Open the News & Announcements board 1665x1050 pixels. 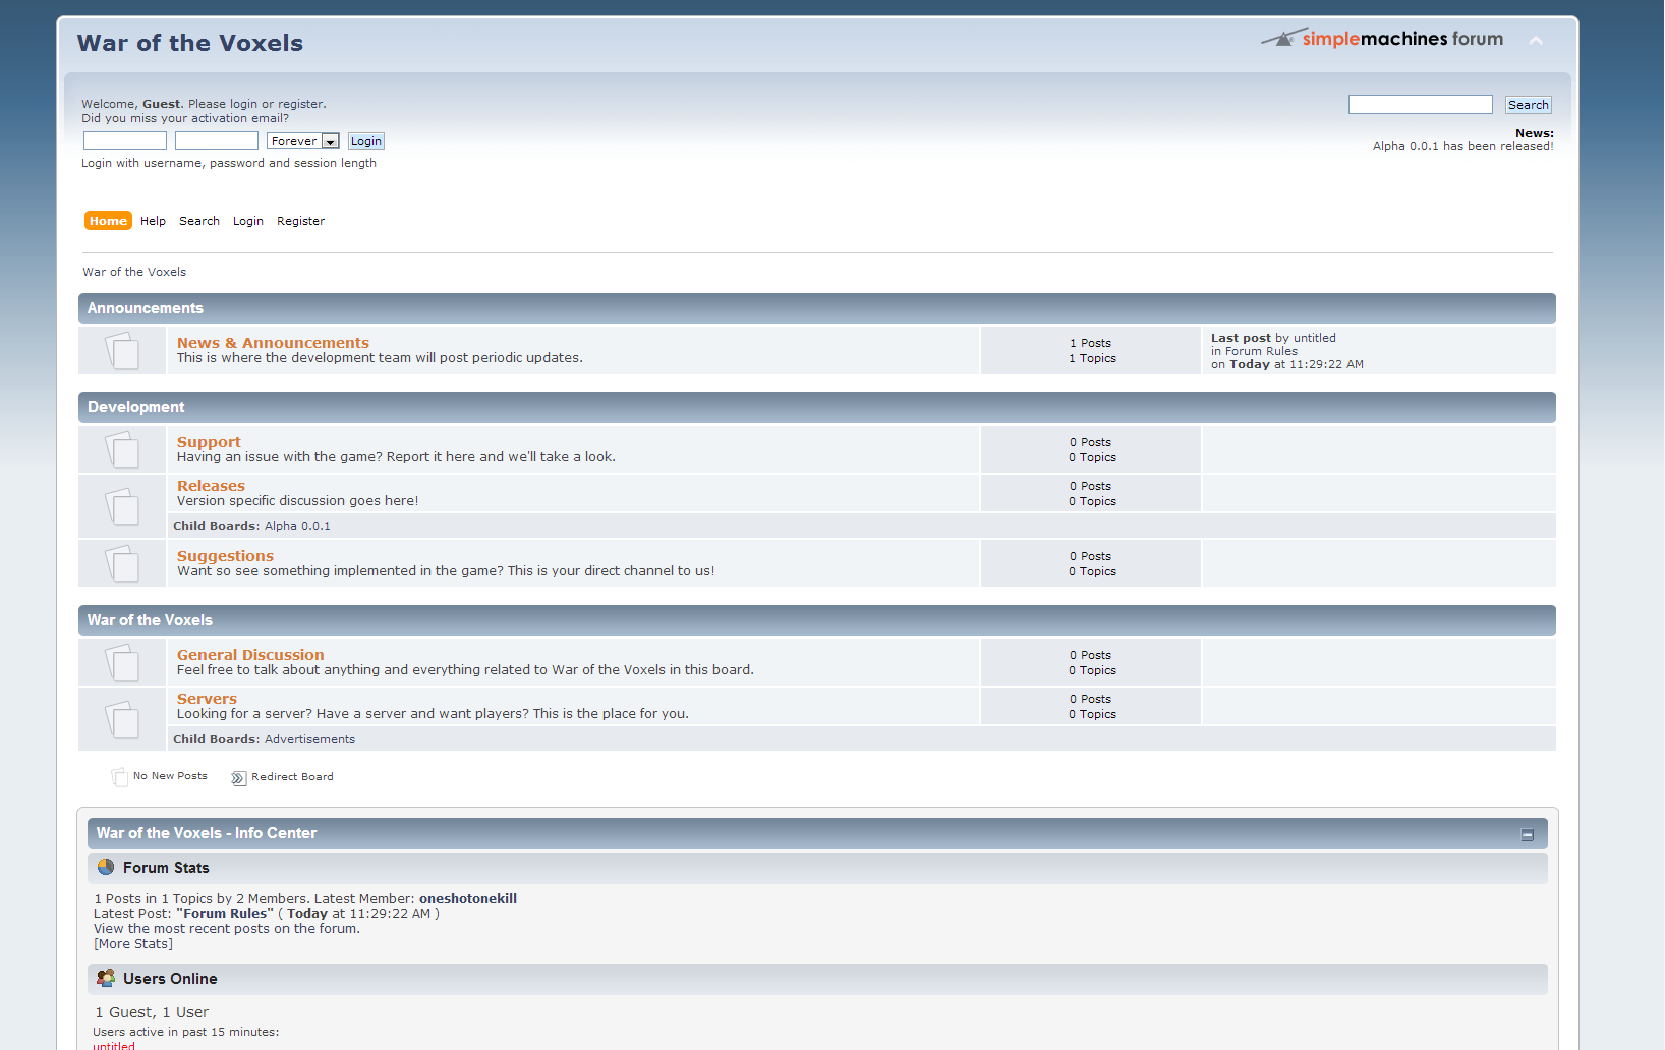point(272,343)
